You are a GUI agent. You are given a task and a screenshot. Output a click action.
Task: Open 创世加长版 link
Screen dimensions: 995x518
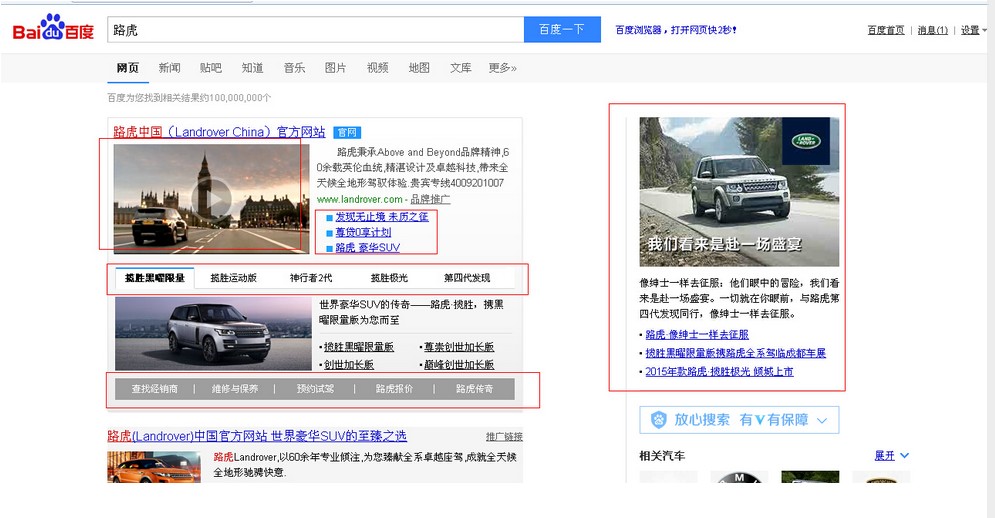[348, 365]
